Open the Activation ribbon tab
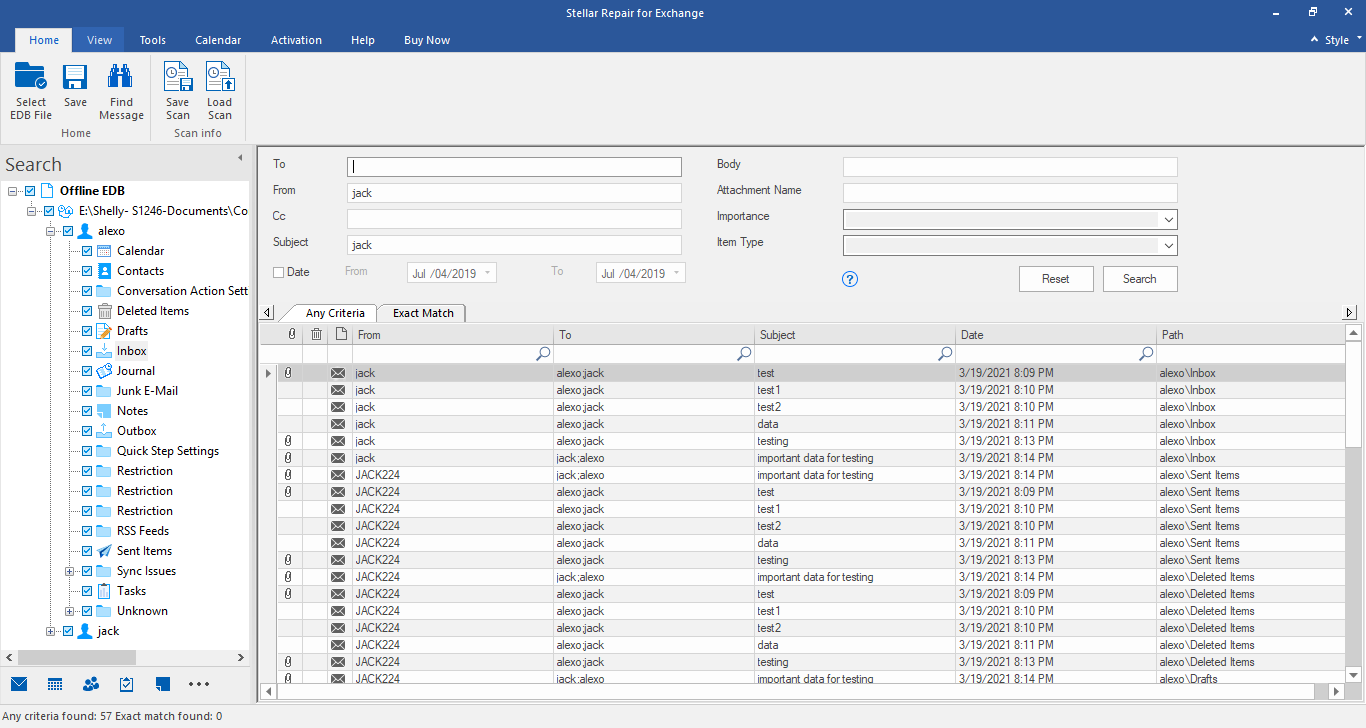The height and width of the screenshot is (728, 1366). click(296, 40)
